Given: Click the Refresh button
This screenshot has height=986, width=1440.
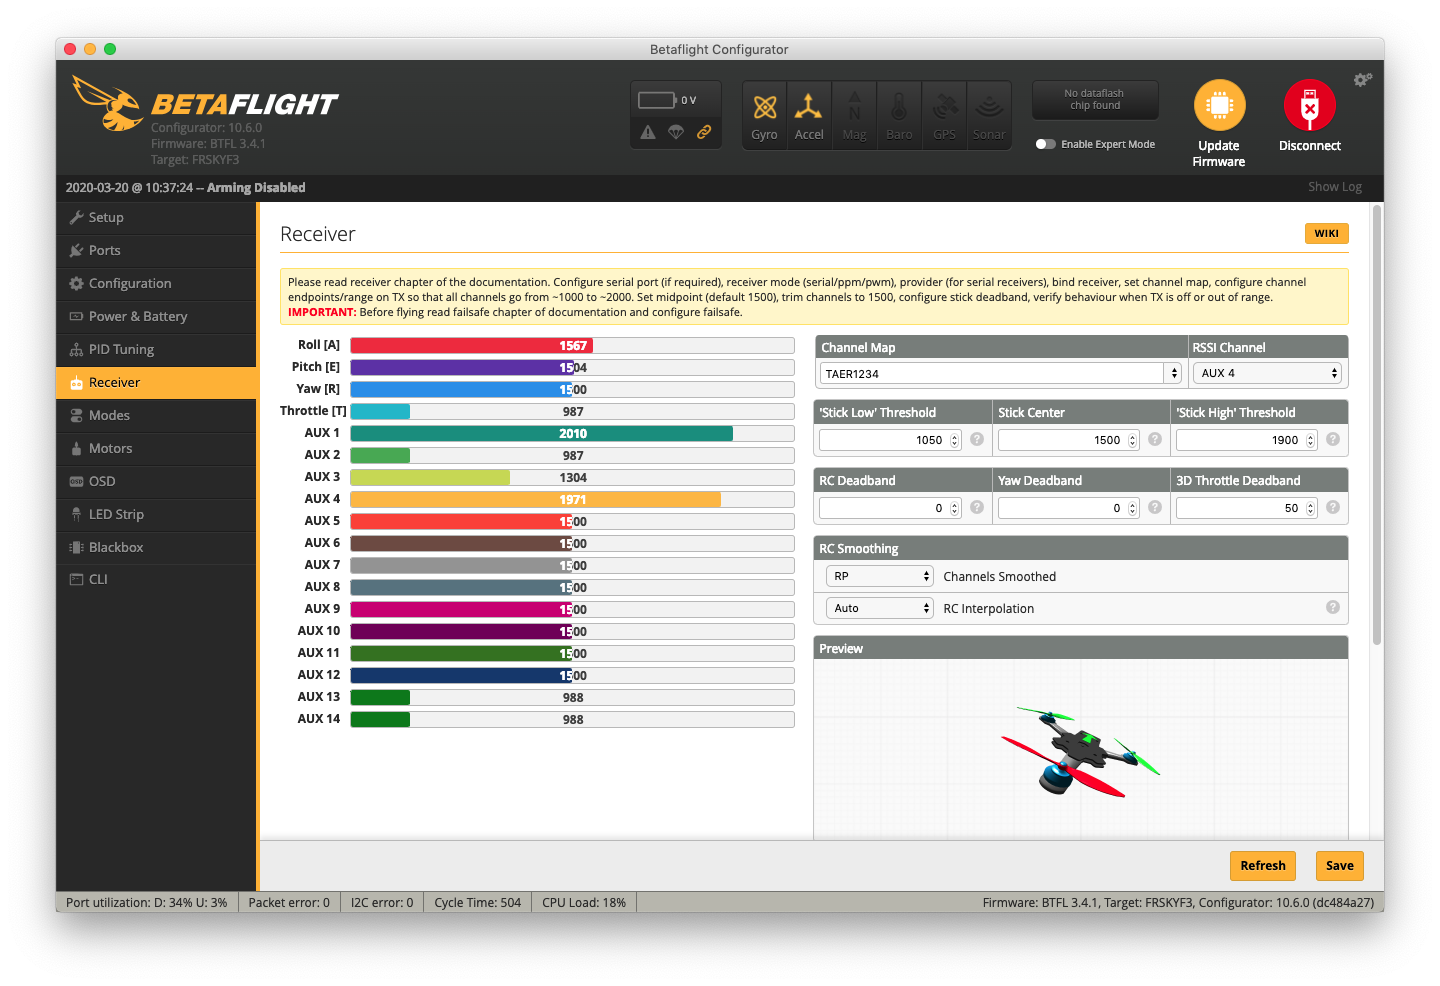Looking at the screenshot, I should click(1263, 866).
